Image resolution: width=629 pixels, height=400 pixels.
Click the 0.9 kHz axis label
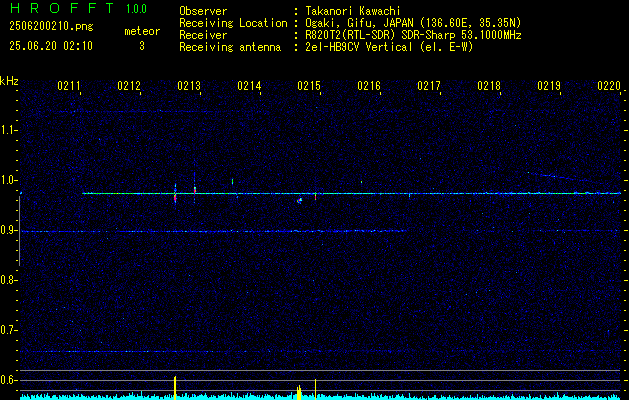tap(8, 230)
